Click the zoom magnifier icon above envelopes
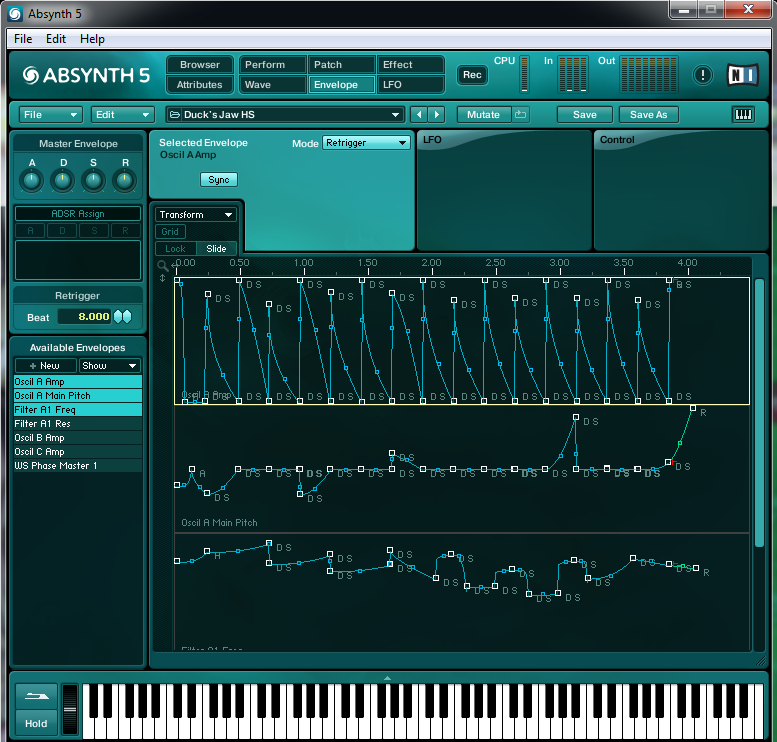The width and height of the screenshot is (777, 742). coord(163,266)
